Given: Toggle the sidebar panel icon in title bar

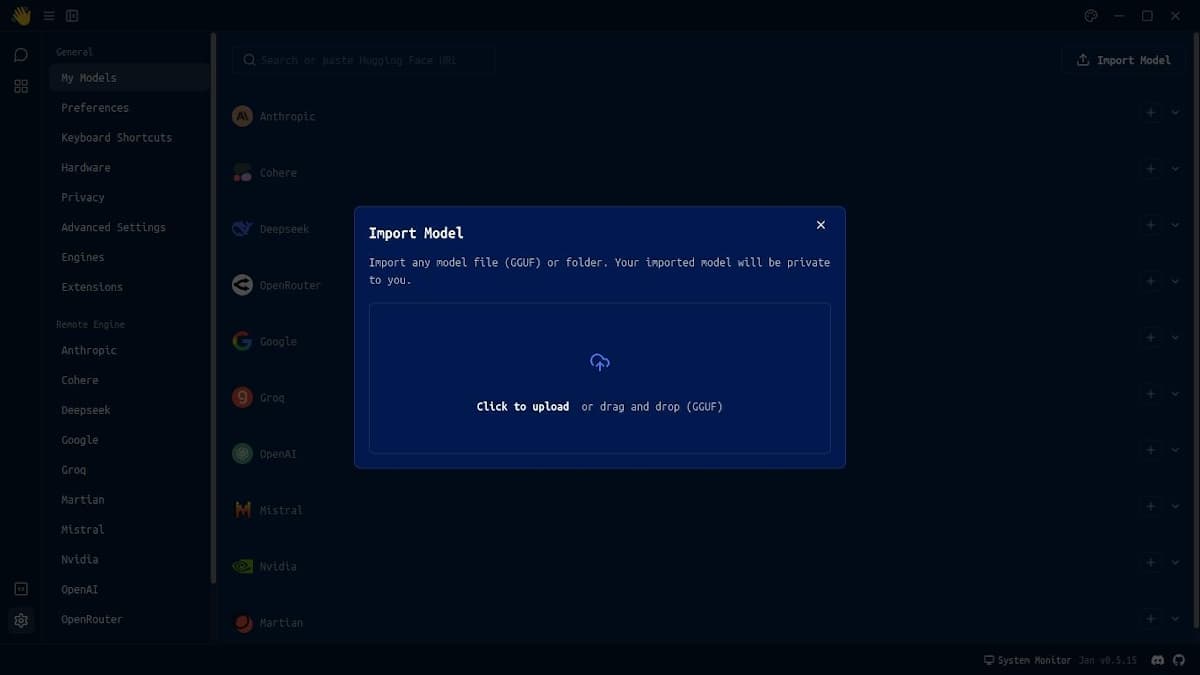Looking at the screenshot, I should coord(72,16).
